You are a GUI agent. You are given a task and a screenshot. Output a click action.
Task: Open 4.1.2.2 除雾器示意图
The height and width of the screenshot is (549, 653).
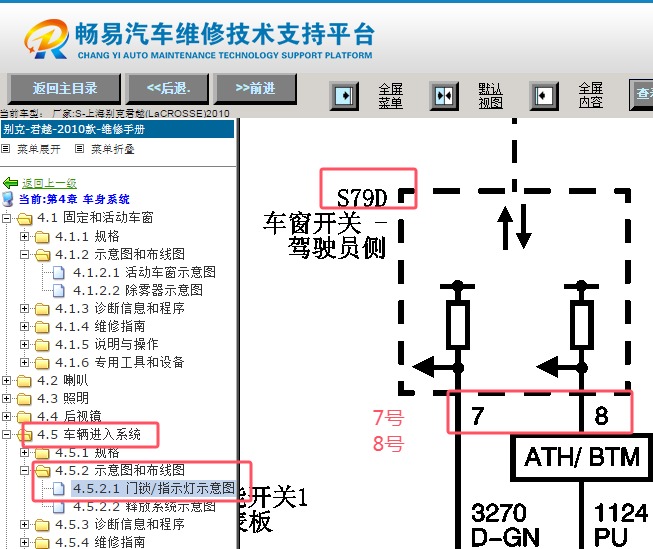(x=138, y=290)
